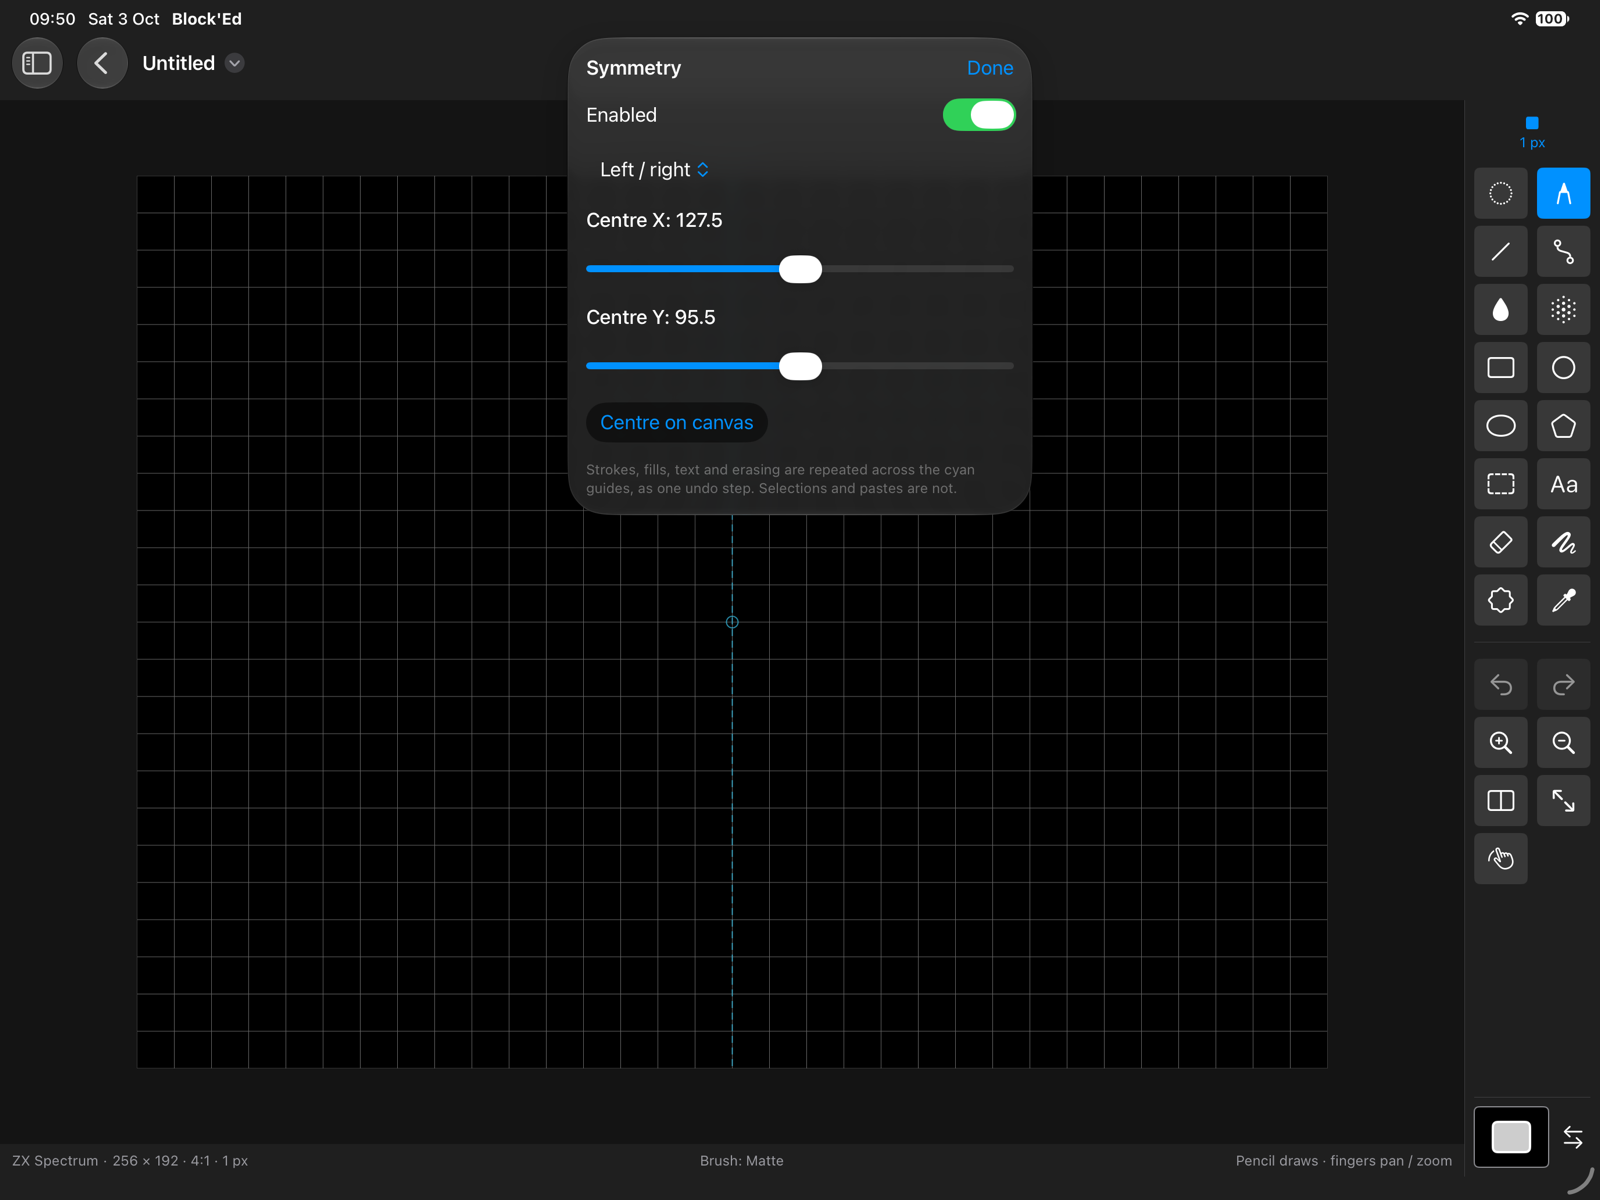The width and height of the screenshot is (1600, 1200).
Task: Select the spray dither tool
Action: (1563, 310)
